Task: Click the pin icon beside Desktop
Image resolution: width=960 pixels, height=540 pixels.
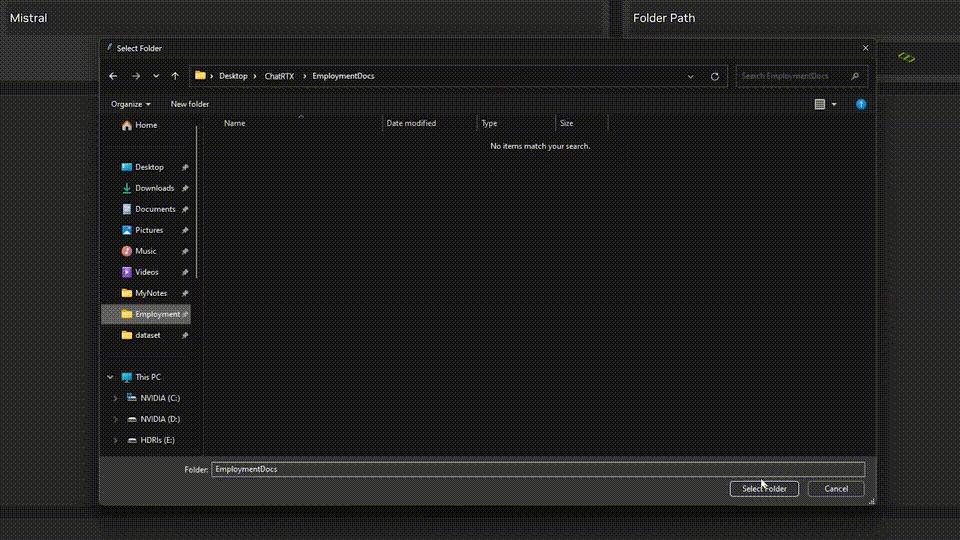Action: point(185,167)
